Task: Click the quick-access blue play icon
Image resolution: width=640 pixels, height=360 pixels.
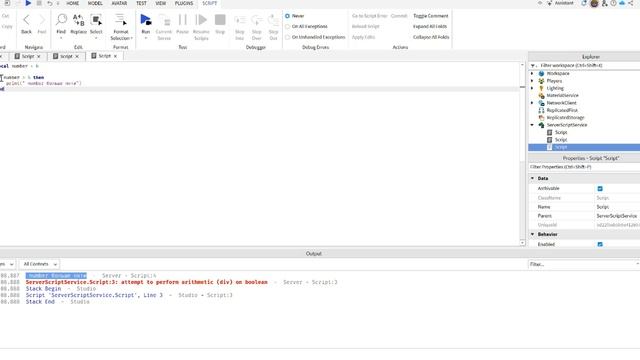Action: (x=28, y=3)
